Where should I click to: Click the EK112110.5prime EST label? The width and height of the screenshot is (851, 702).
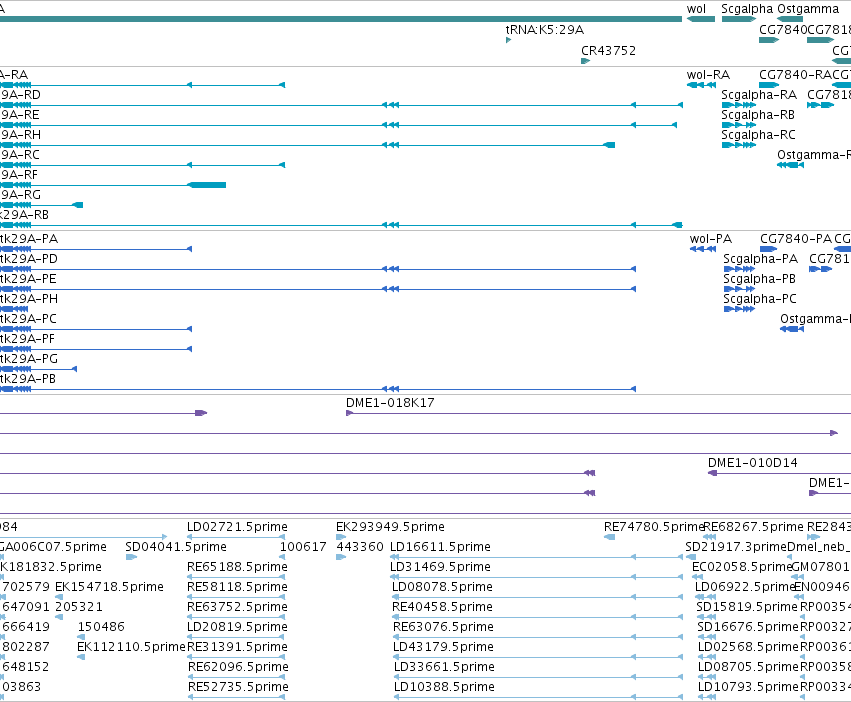pyautogui.click(x=131, y=647)
